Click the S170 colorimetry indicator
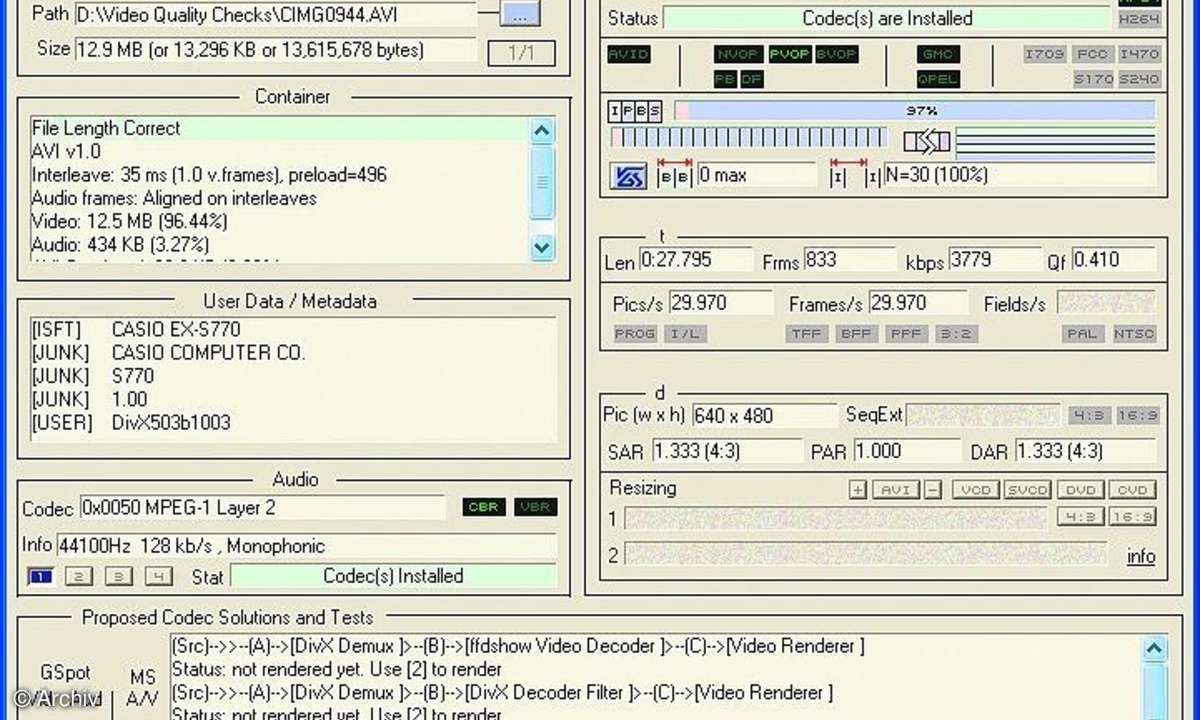 coord(1093,79)
